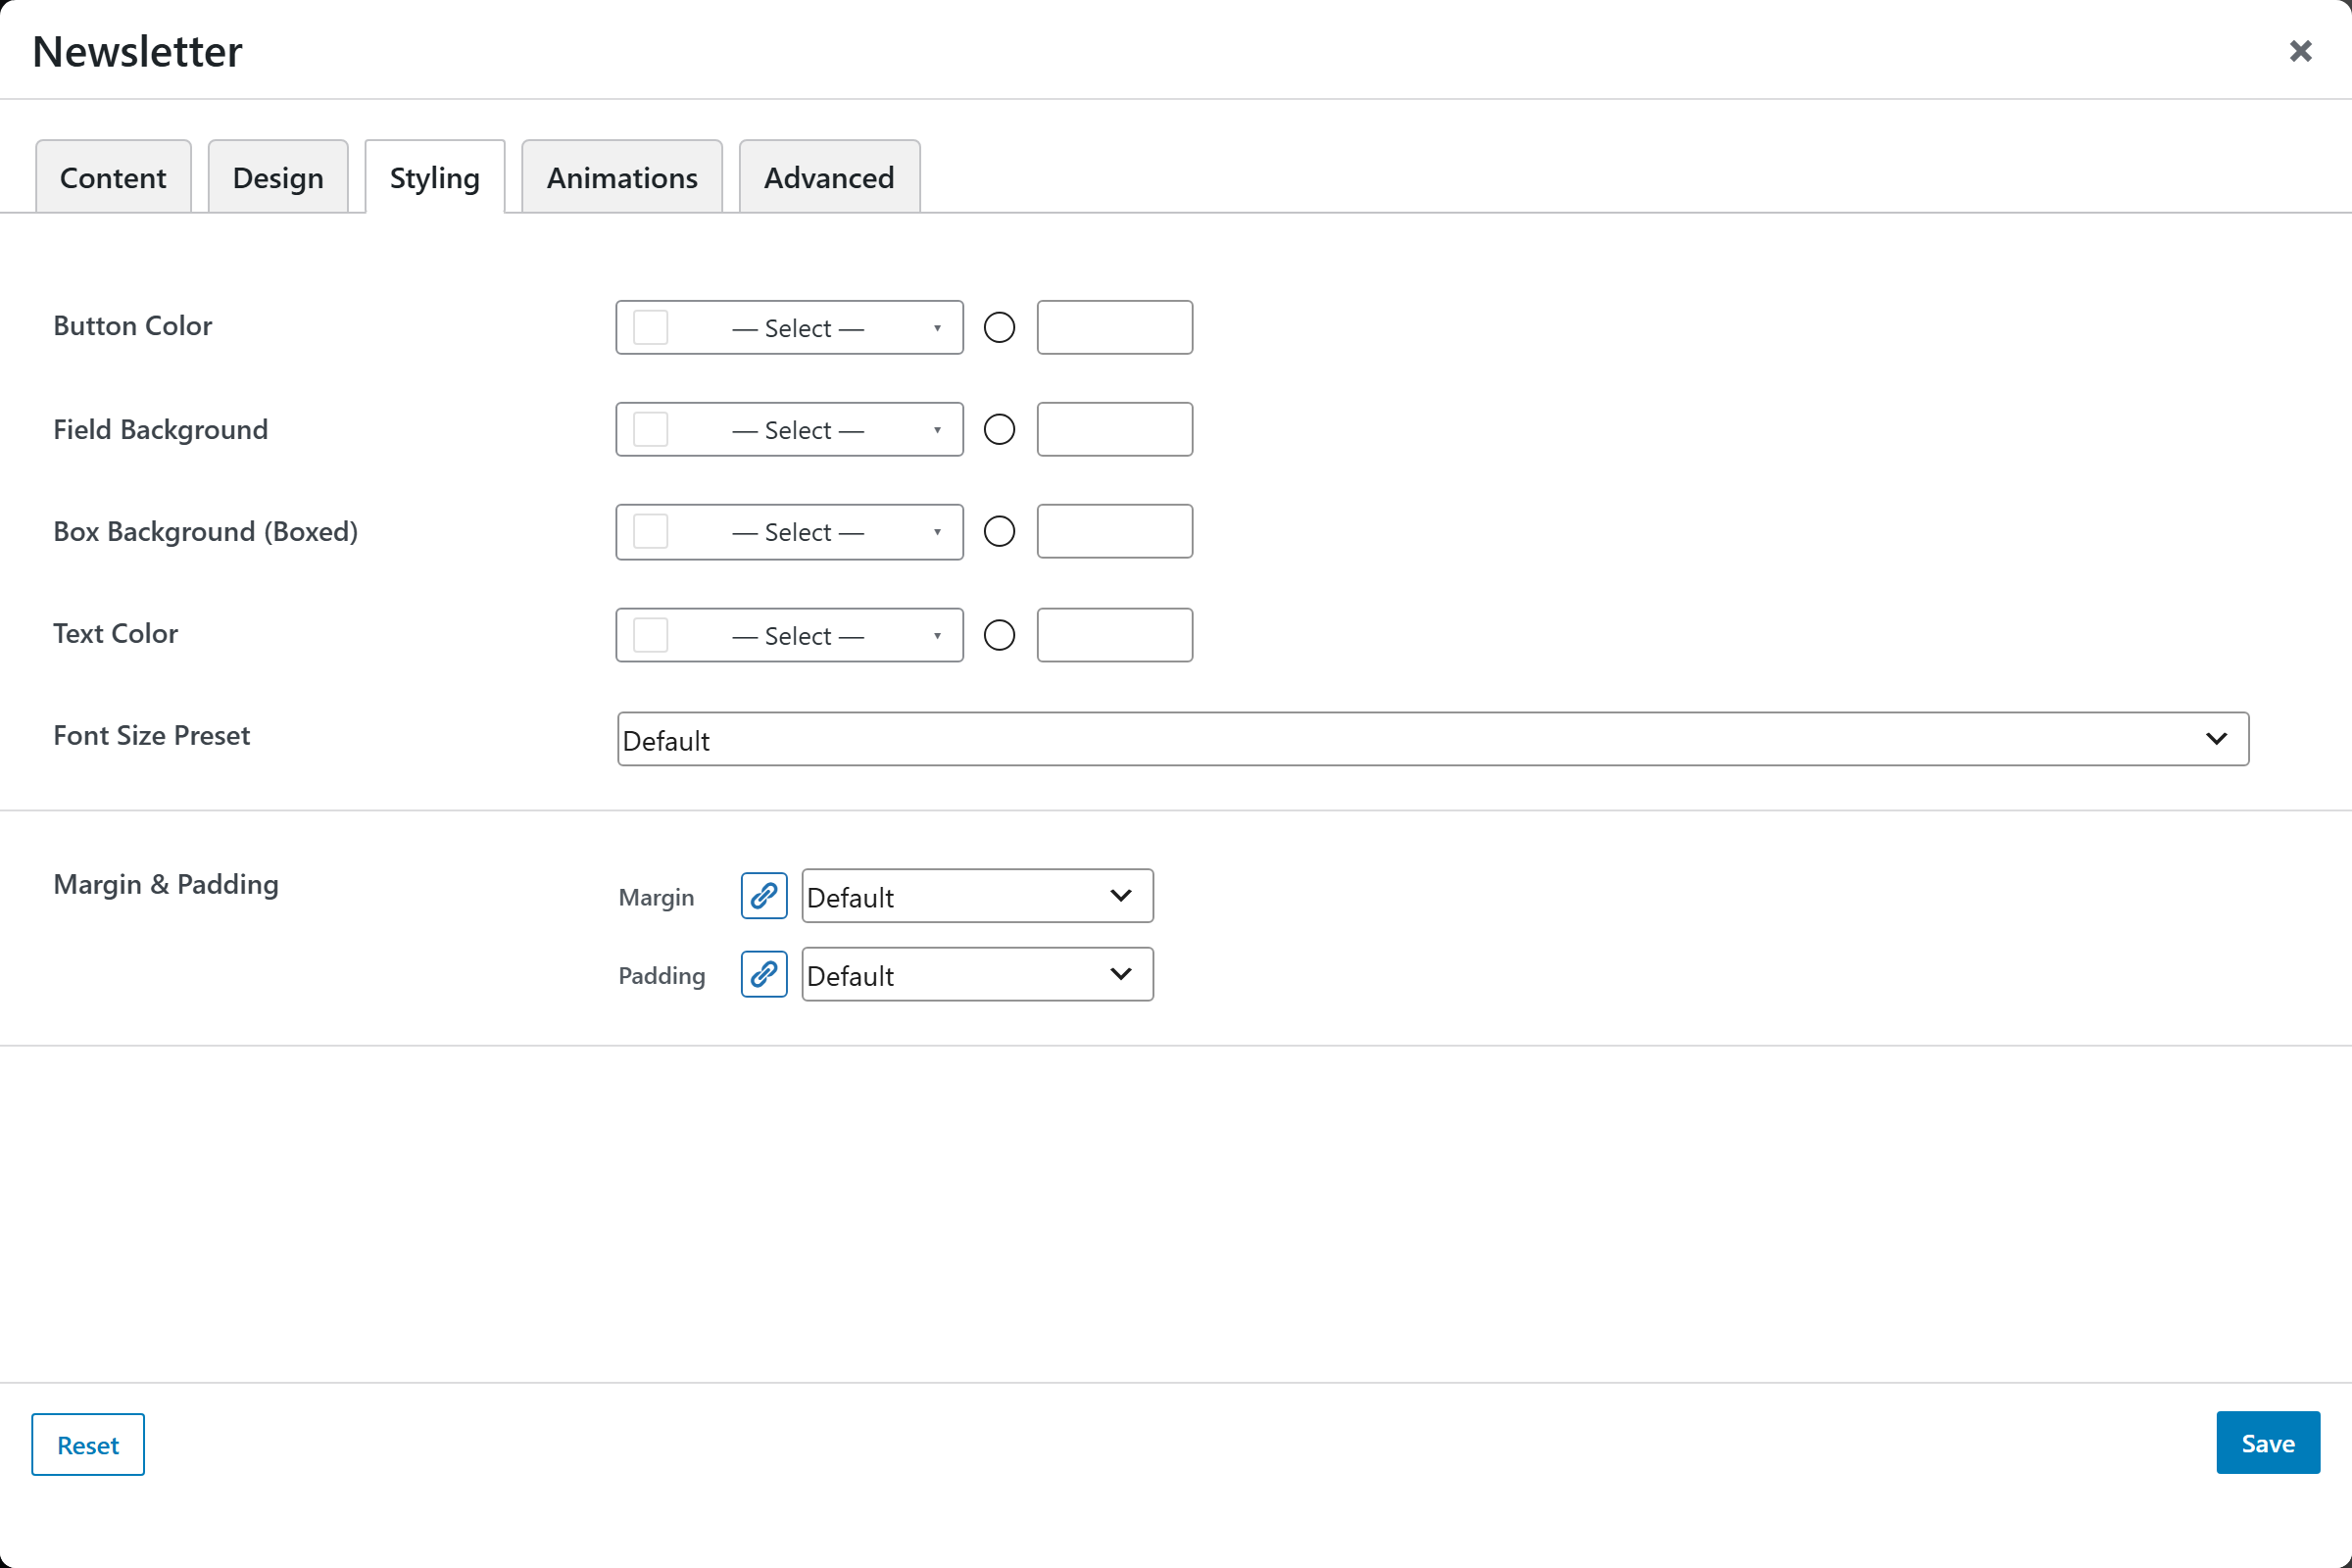Open the Button Color Select dropdown
Screen dimensions: 2352x1568
[789, 327]
